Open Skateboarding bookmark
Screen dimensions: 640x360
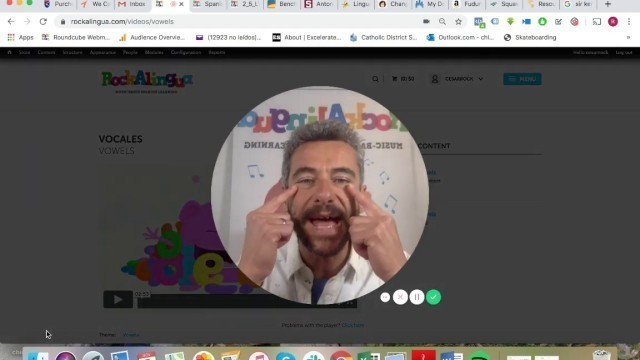click(x=530, y=38)
